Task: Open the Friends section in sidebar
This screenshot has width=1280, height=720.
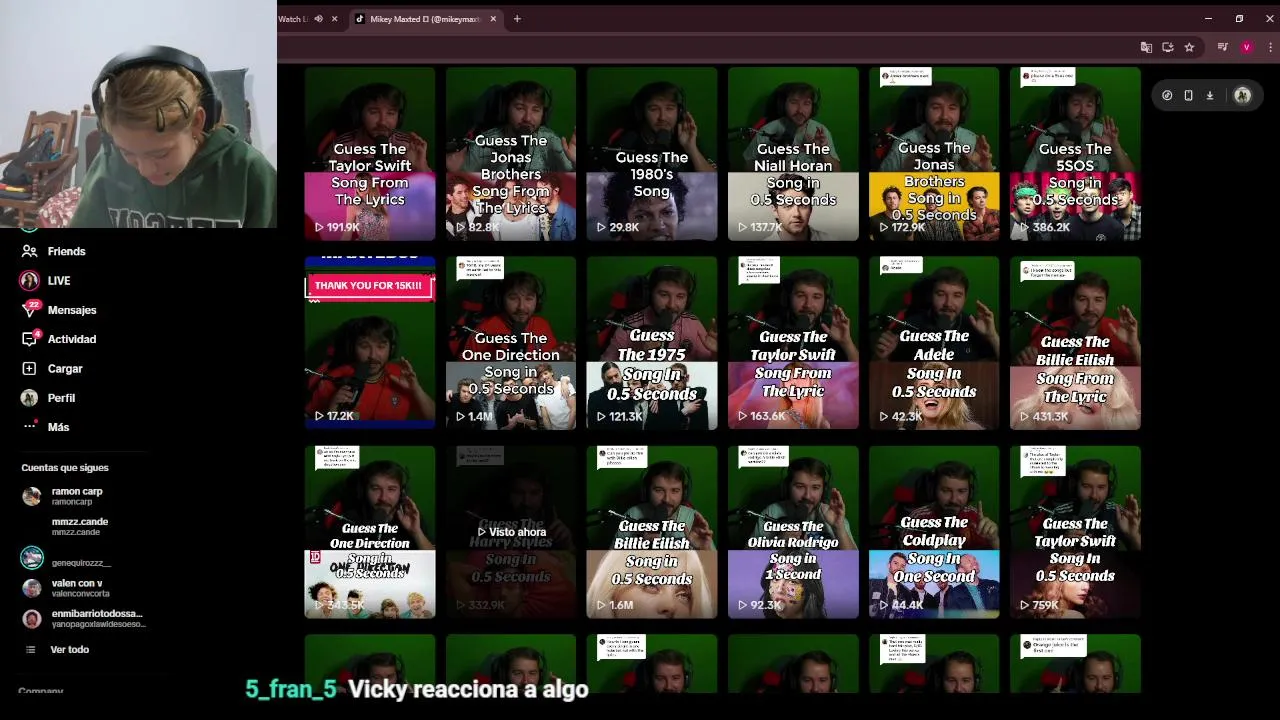Action: (54, 251)
